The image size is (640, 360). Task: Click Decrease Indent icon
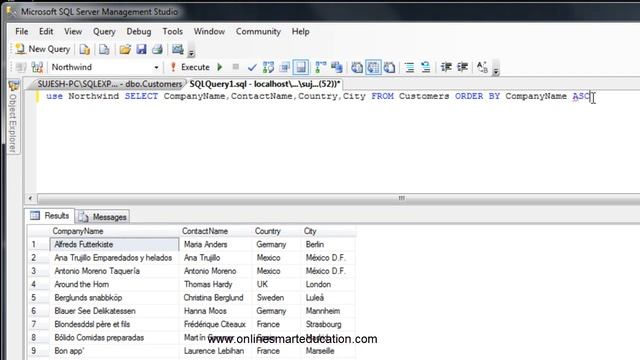446,67
